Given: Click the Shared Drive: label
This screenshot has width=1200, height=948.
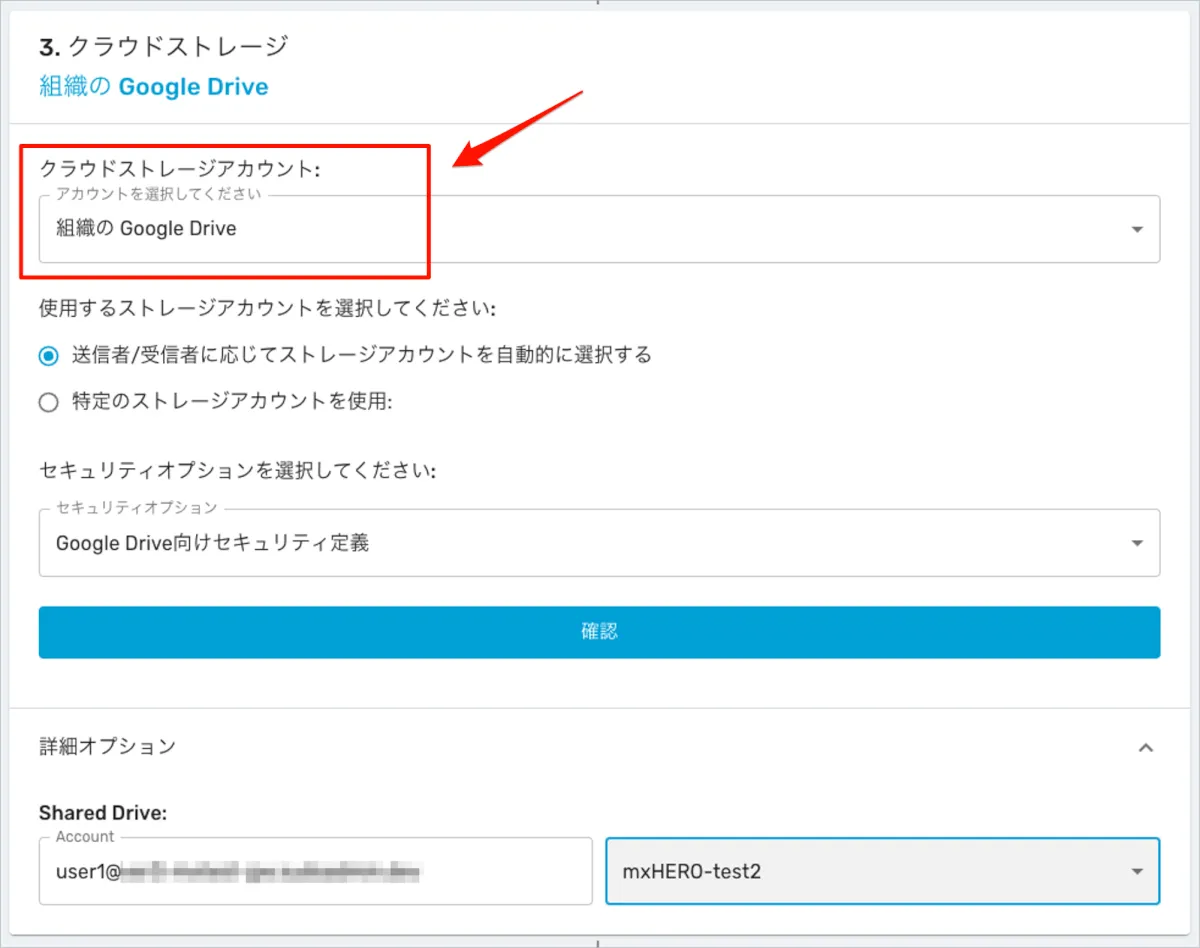Looking at the screenshot, I should [103, 813].
